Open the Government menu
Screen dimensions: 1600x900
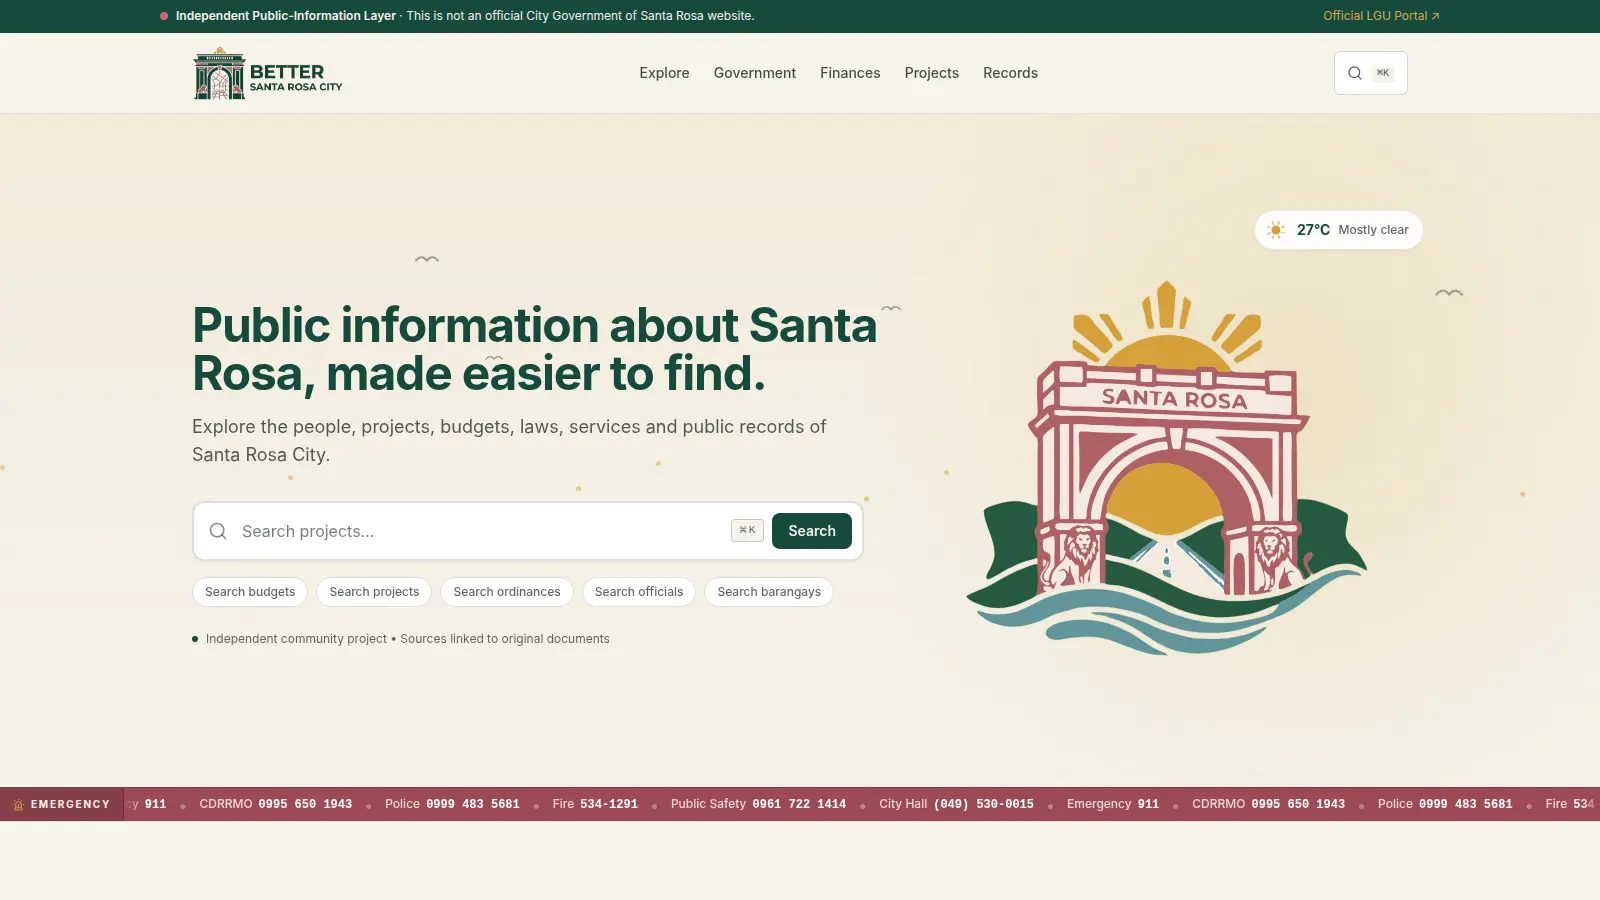pos(755,73)
